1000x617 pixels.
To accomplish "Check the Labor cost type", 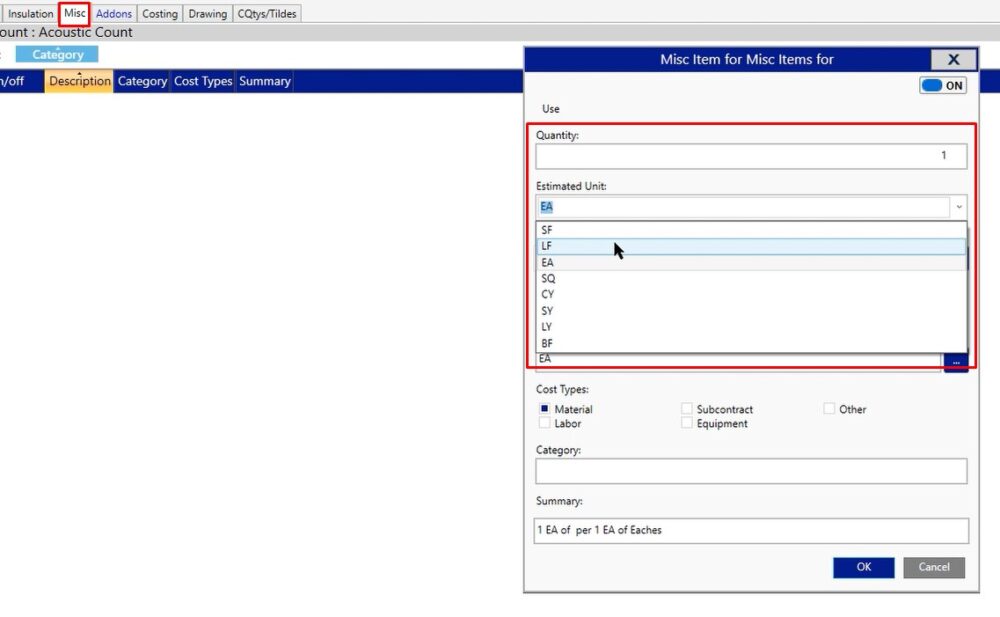I will click(545, 423).
